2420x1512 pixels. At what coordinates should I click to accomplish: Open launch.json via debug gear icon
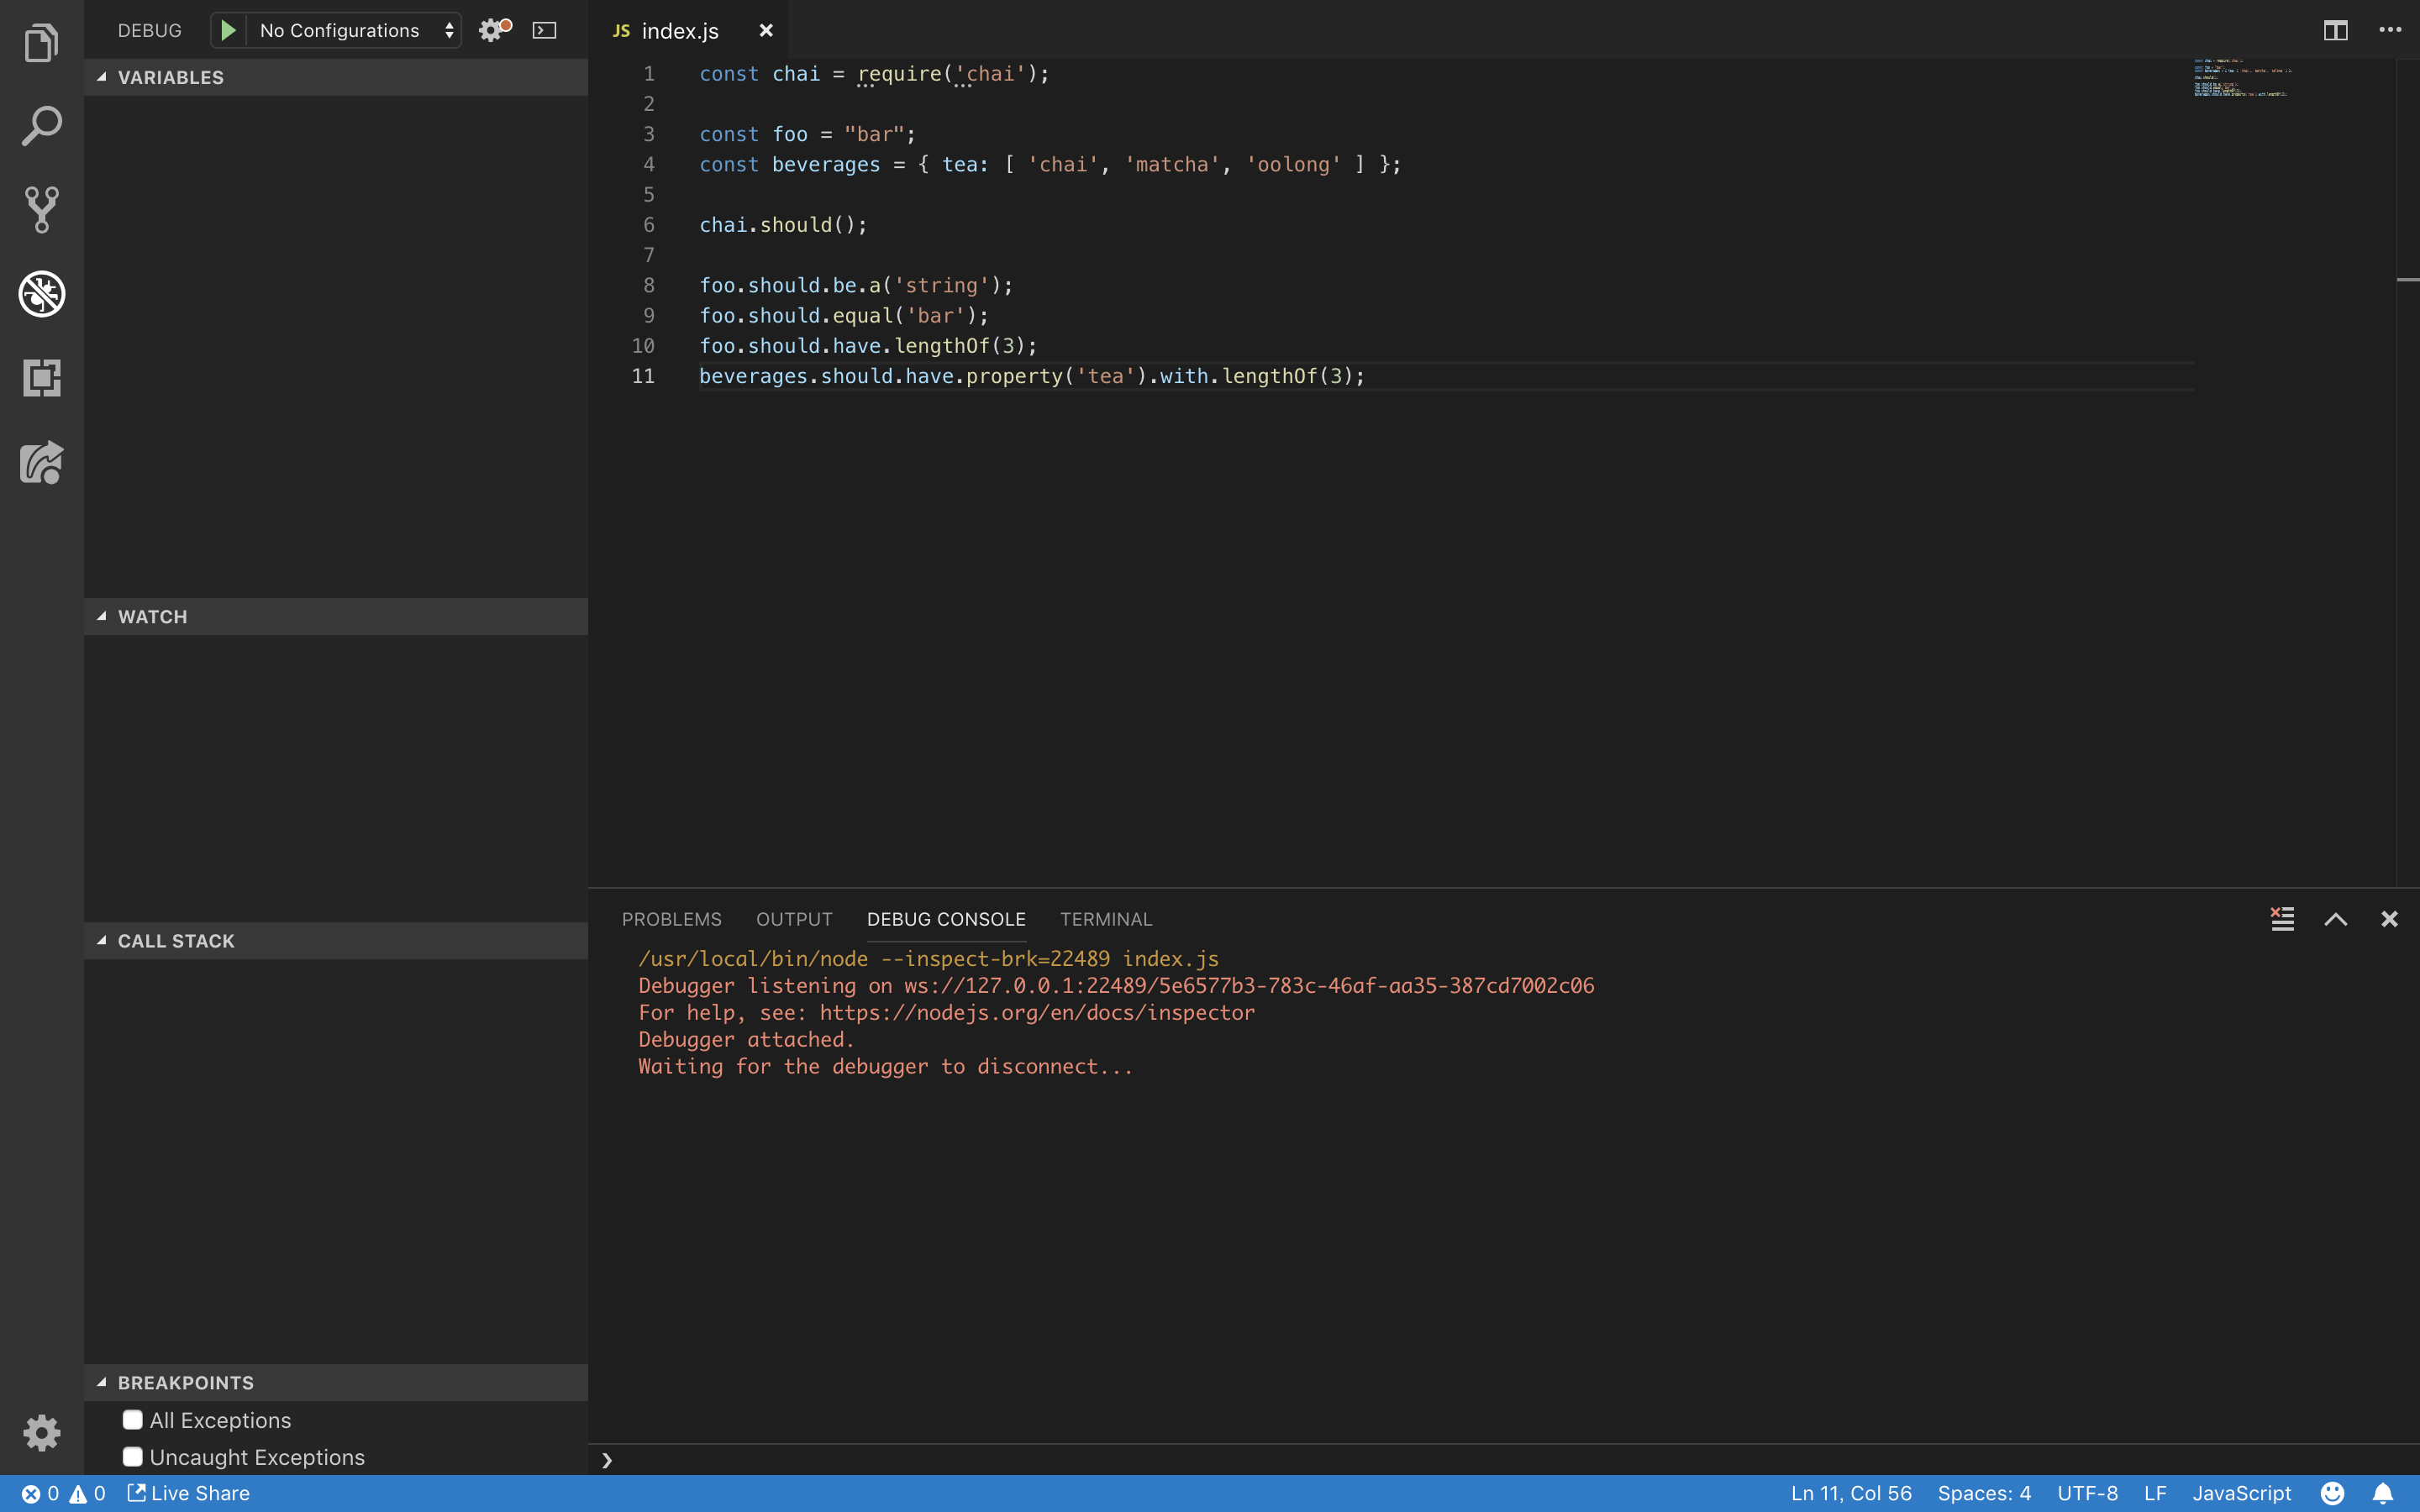[x=494, y=30]
